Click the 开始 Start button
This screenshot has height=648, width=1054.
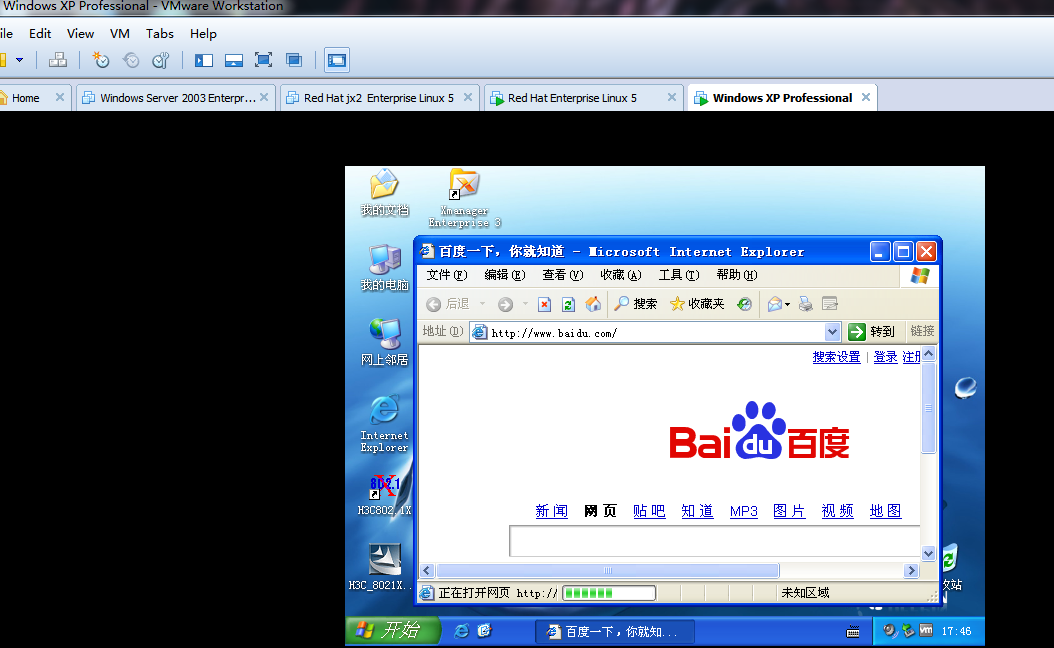(x=393, y=631)
